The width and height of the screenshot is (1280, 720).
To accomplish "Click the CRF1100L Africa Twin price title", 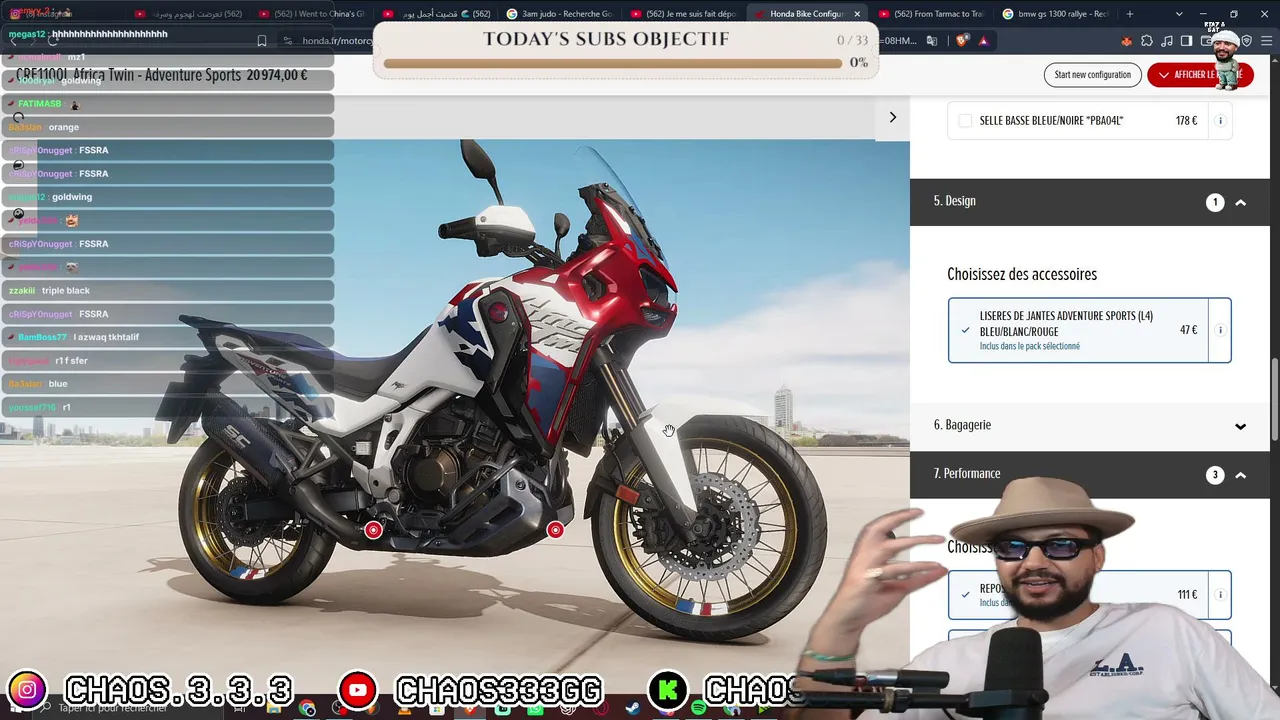I will click(162, 75).
